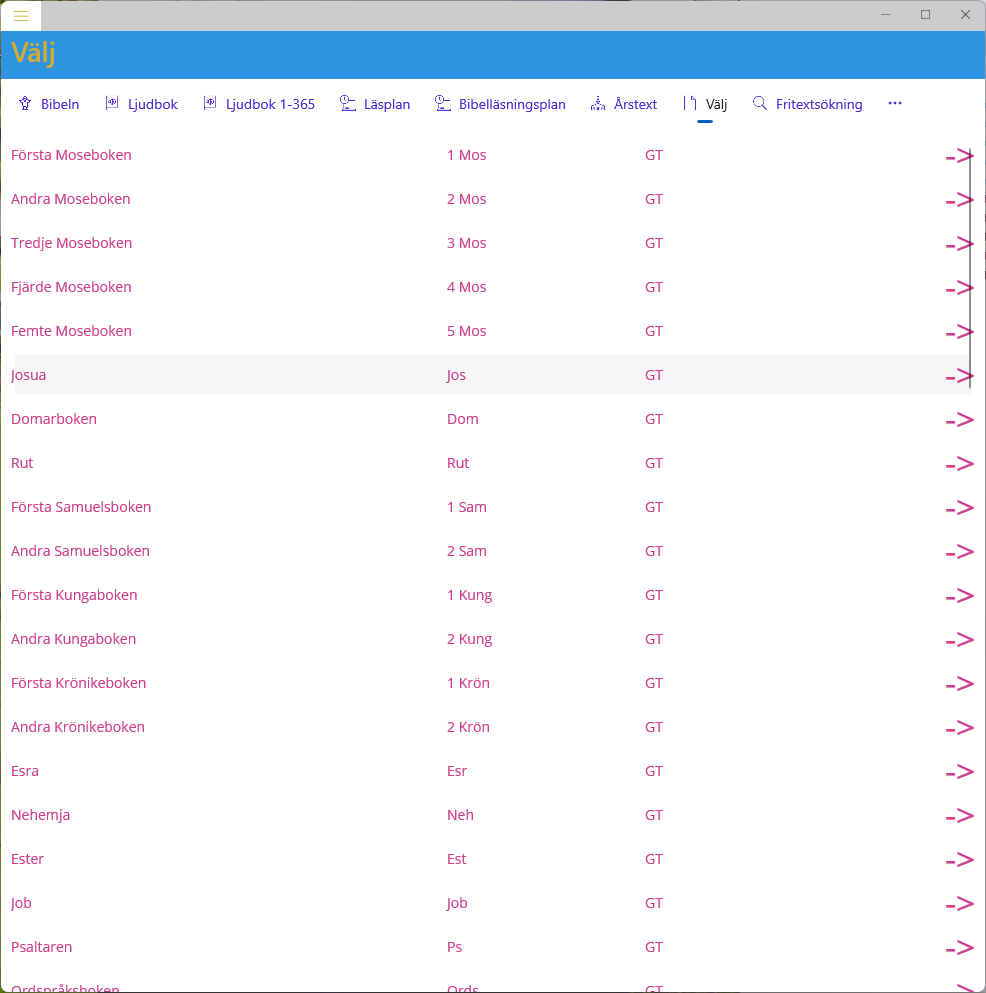
Task: Open Fritextsökning search
Action: click(807, 104)
